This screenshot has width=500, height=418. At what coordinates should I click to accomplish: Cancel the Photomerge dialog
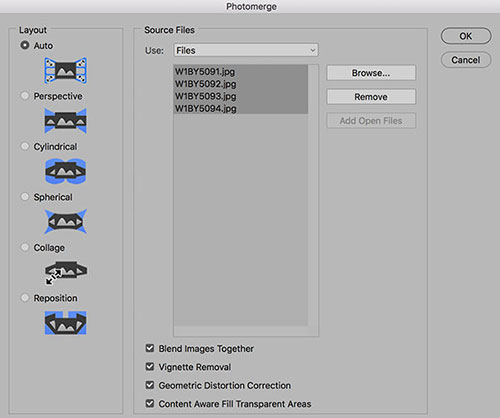pos(466,60)
